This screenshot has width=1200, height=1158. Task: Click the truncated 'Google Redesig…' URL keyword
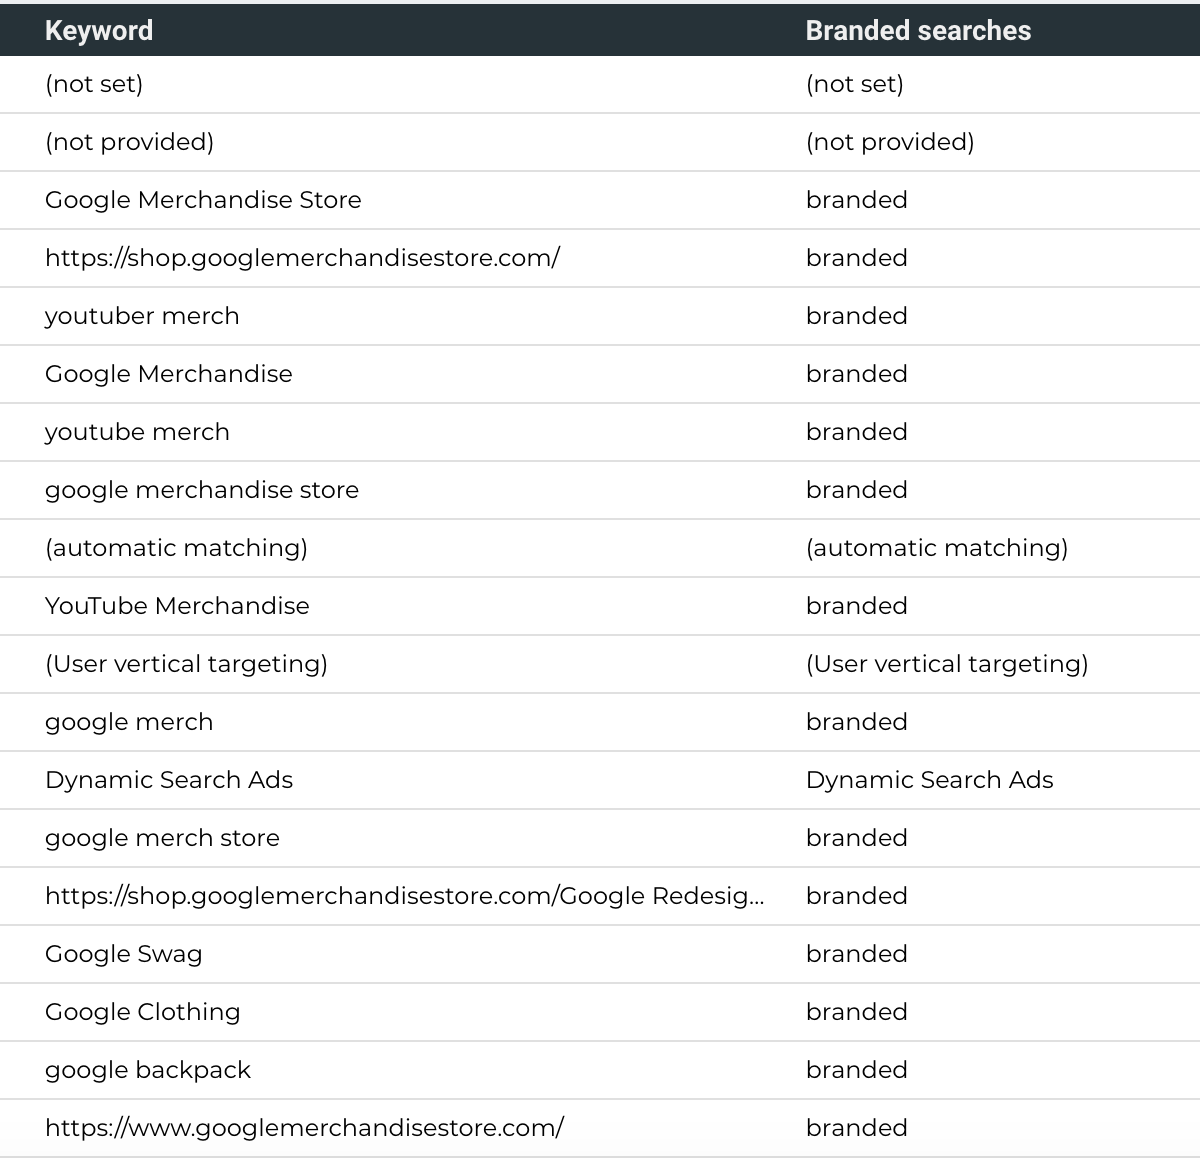pyautogui.click(x=405, y=896)
